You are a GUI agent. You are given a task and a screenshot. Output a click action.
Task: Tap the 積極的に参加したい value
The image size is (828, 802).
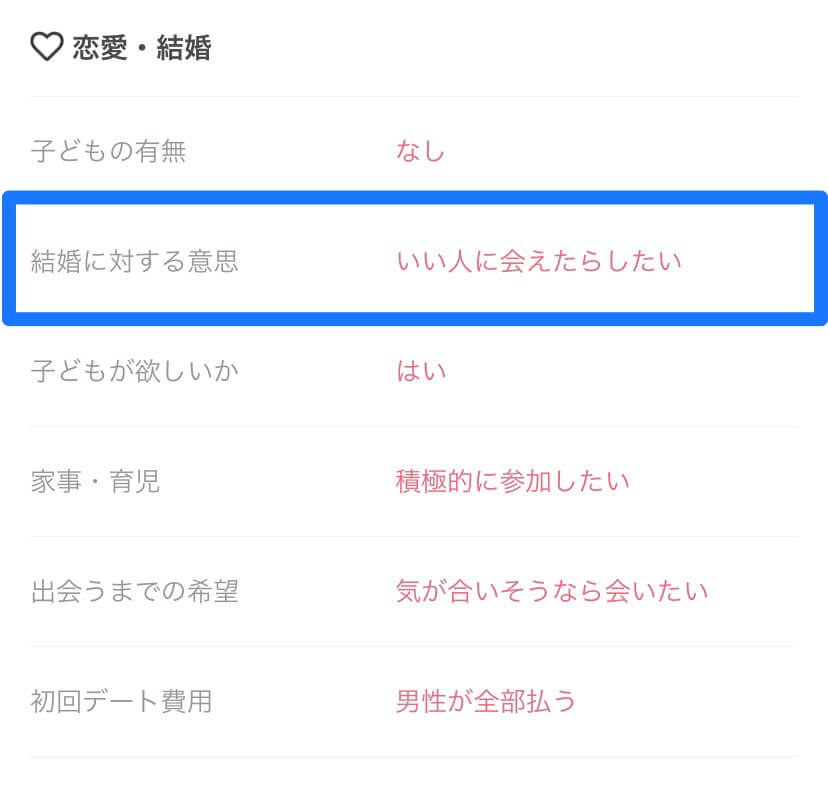click(512, 481)
